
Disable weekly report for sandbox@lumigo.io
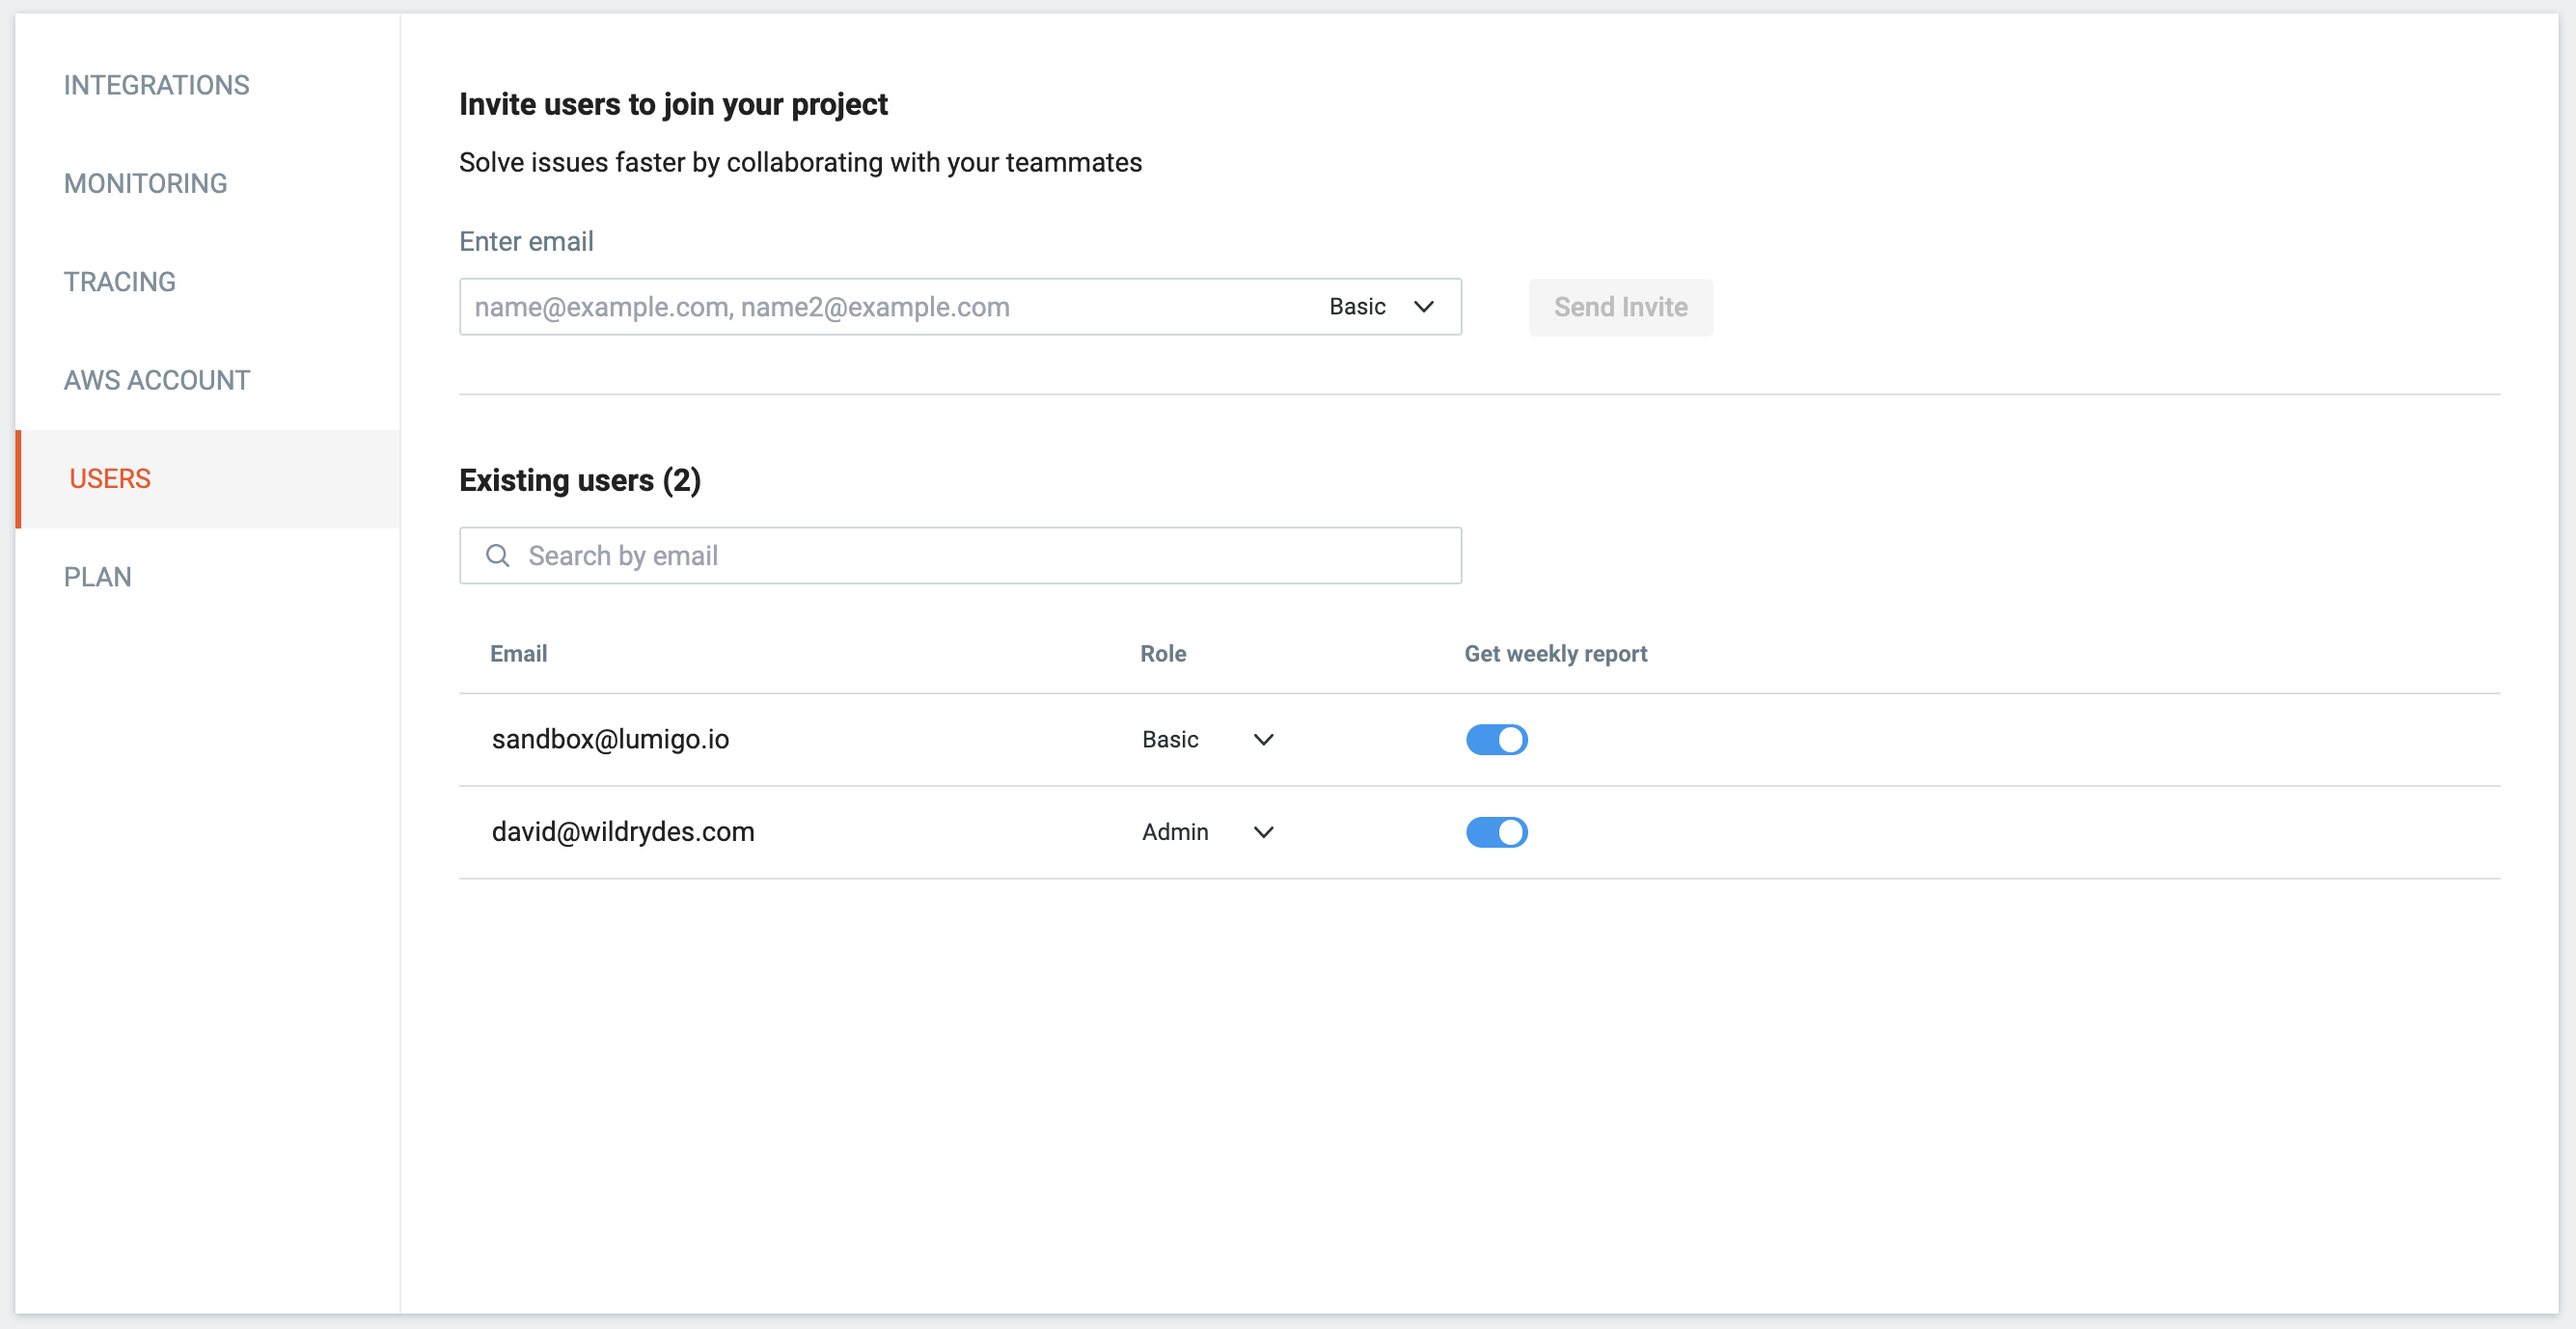[x=1496, y=740]
